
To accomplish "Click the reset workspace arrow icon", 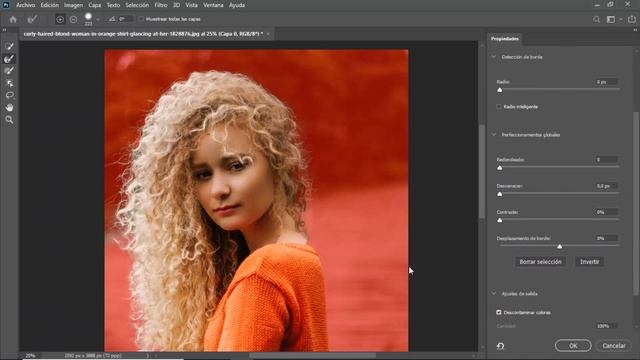I will tap(500, 346).
